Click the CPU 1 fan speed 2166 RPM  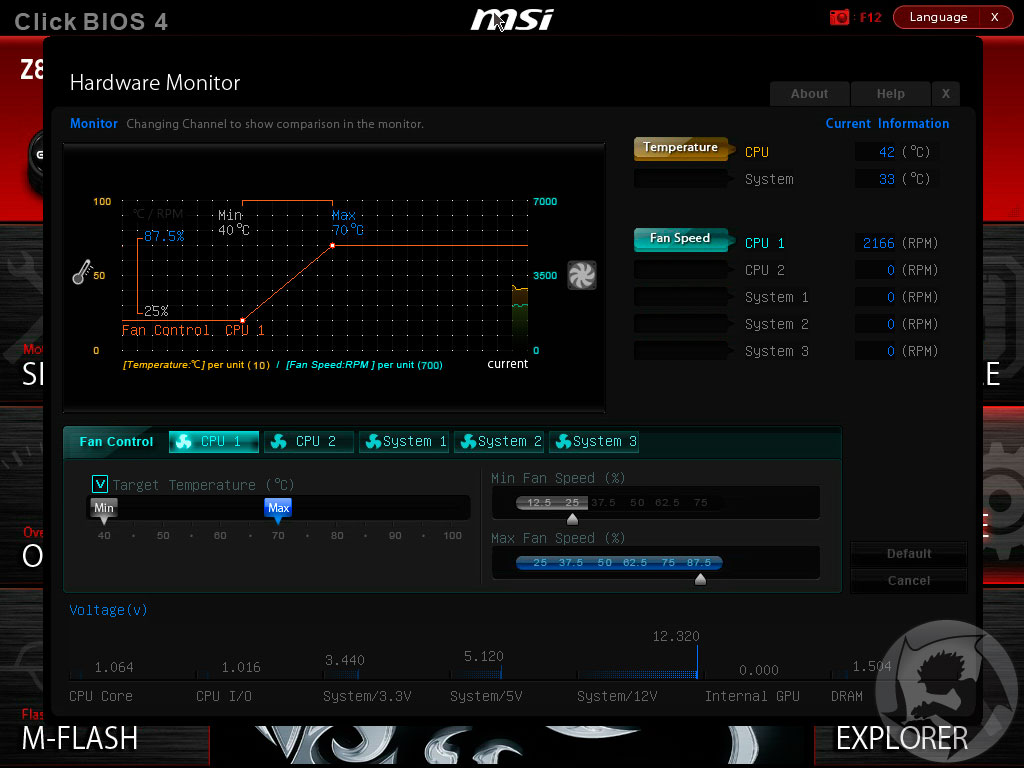click(x=878, y=243)
